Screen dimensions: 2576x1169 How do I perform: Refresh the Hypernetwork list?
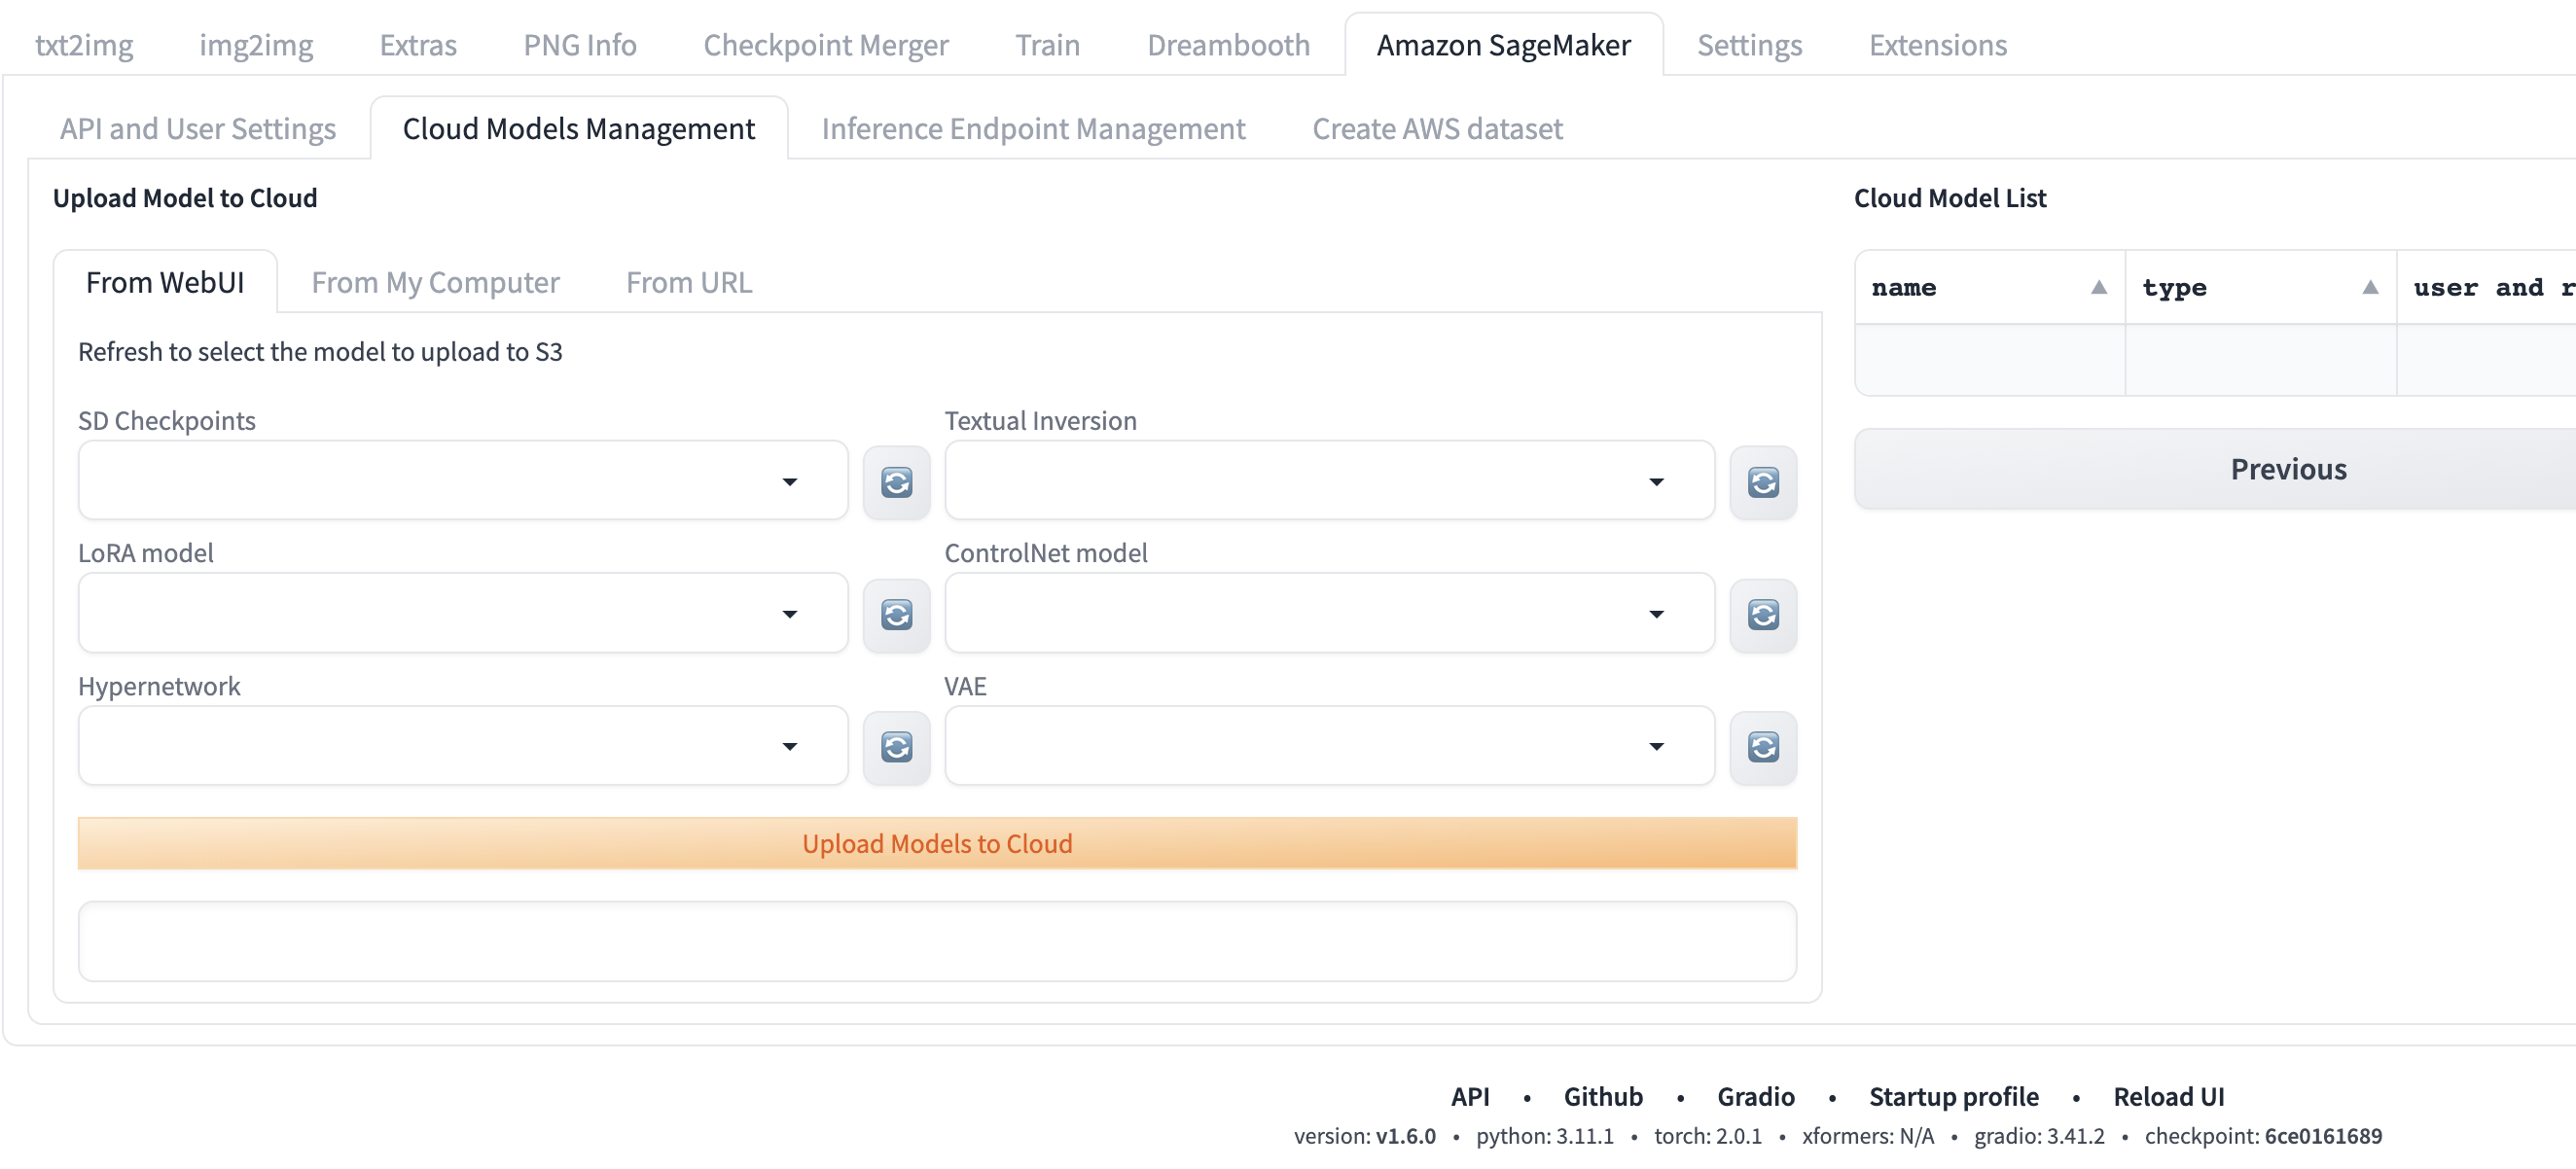coord(896,747)
